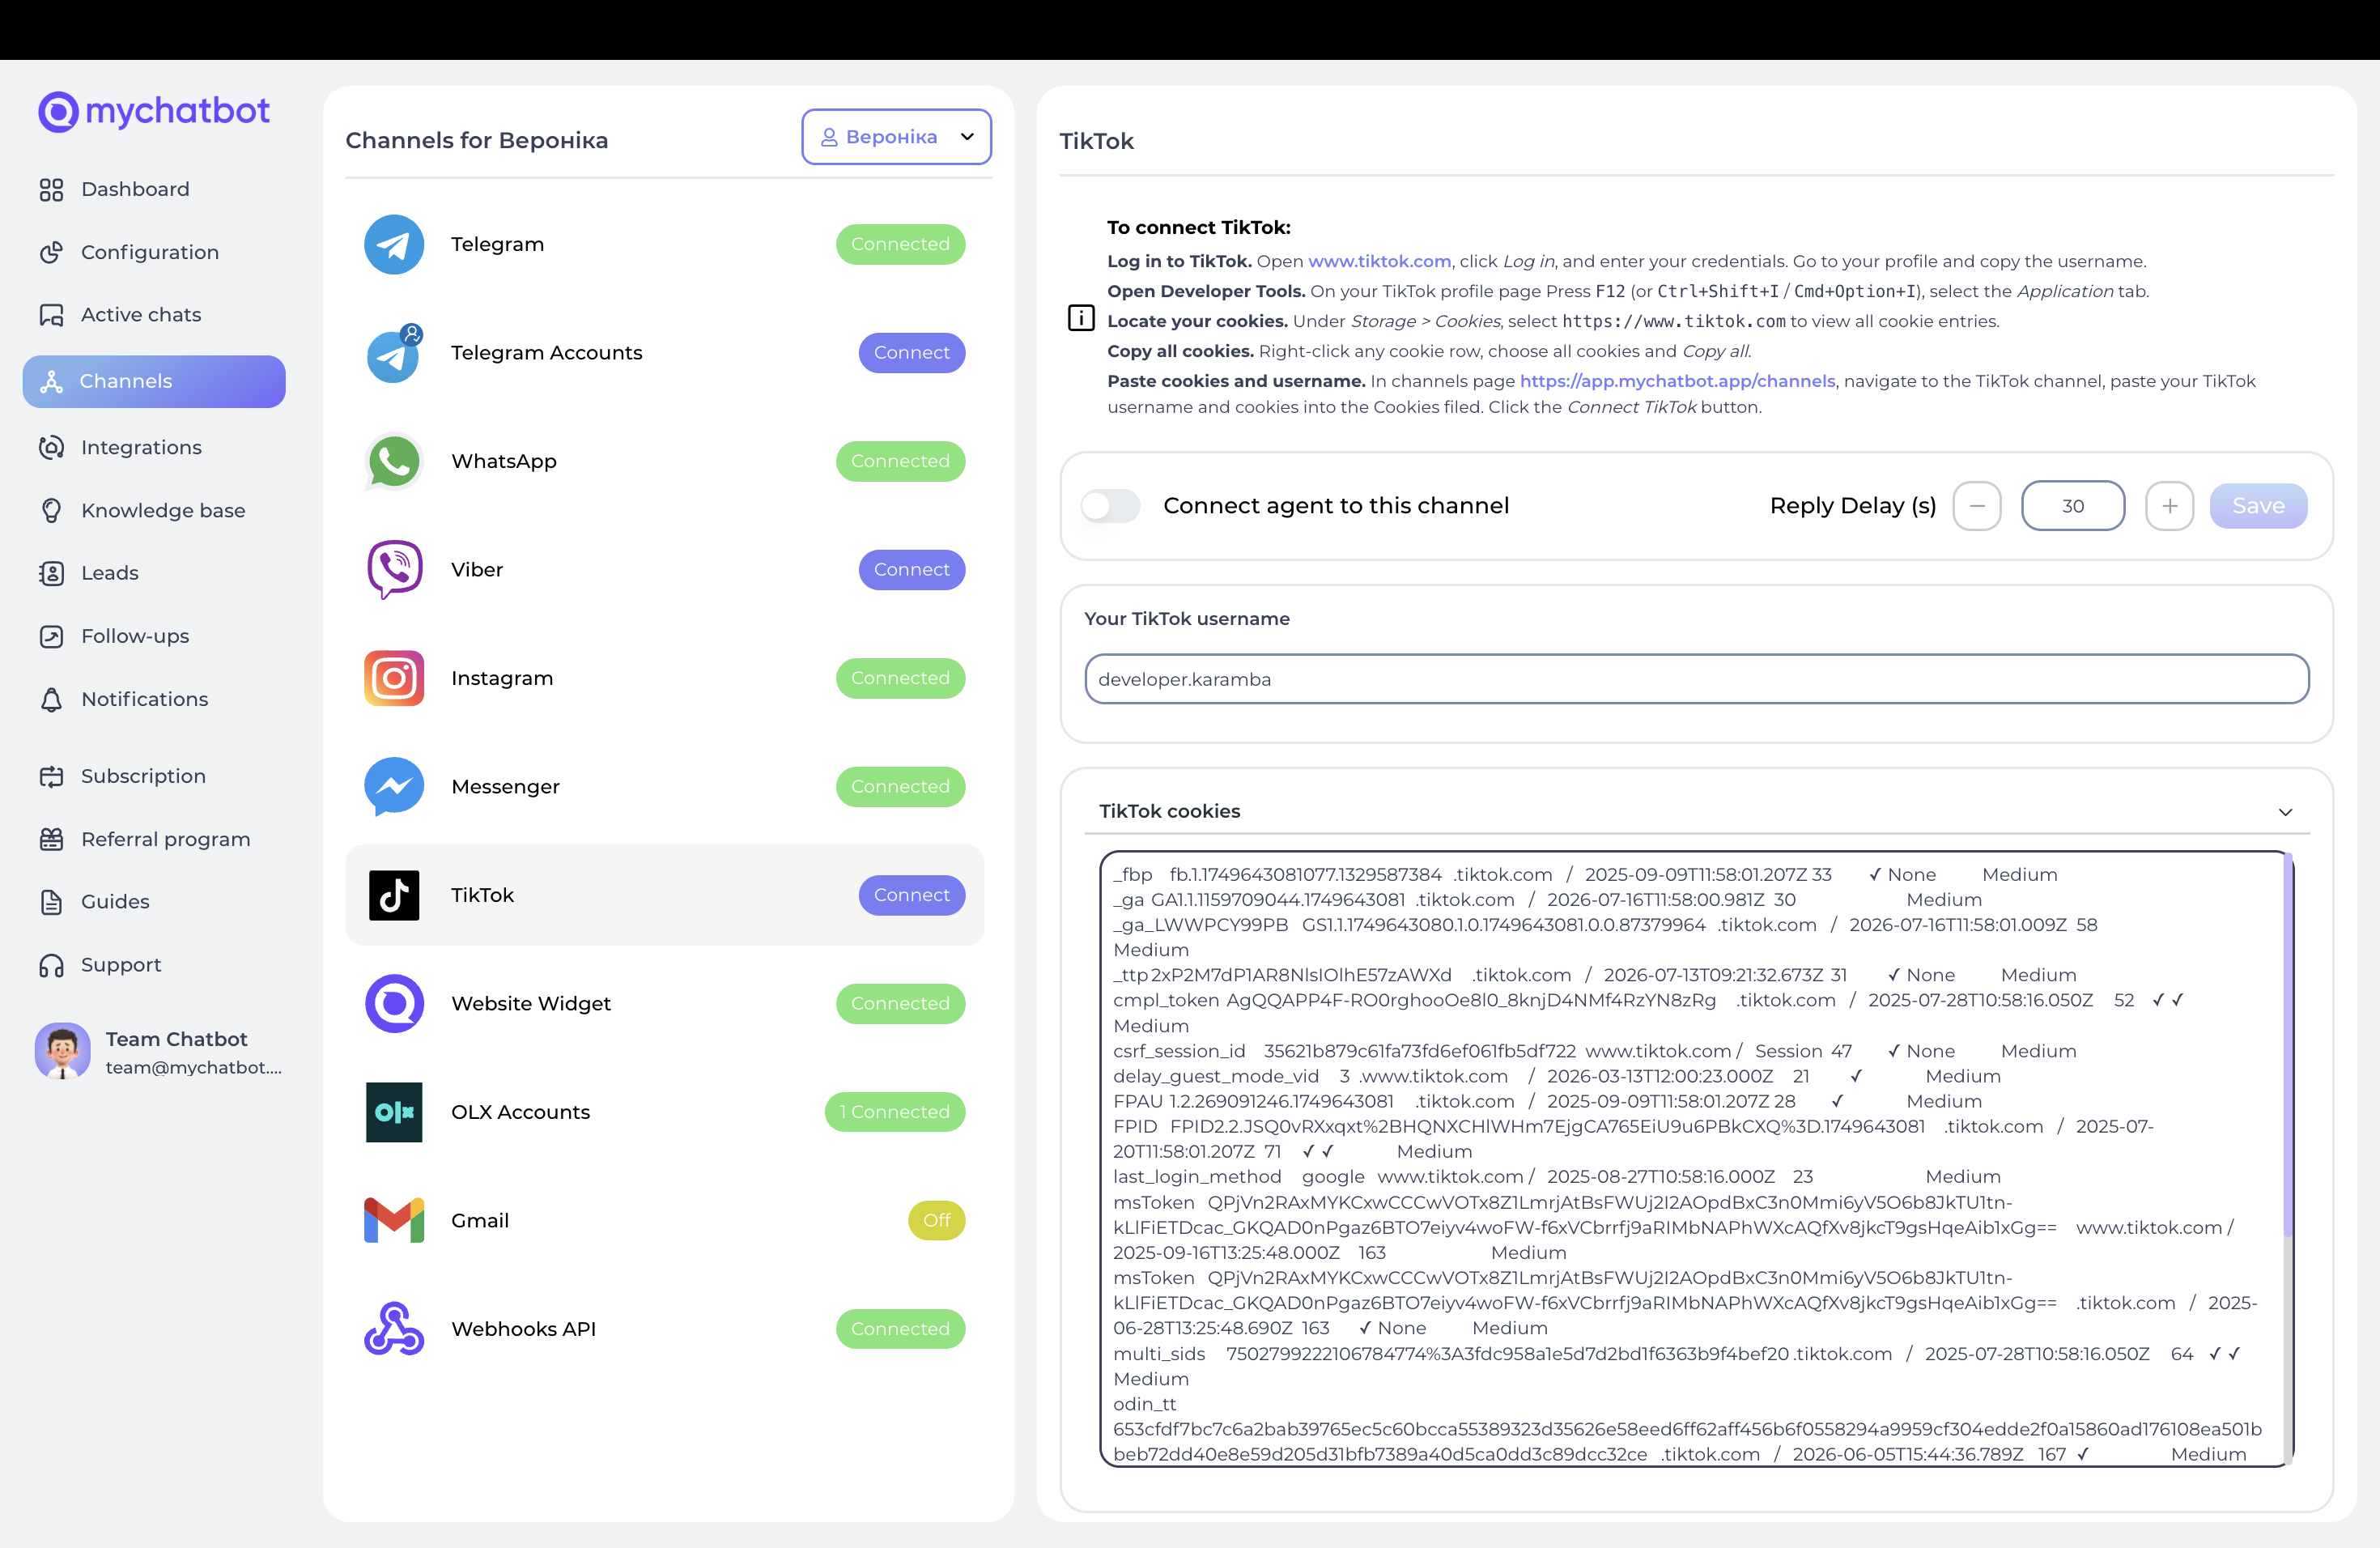Click the Webhooks API icon
Screen dimensions: 2380x1548
(393, 1328)
